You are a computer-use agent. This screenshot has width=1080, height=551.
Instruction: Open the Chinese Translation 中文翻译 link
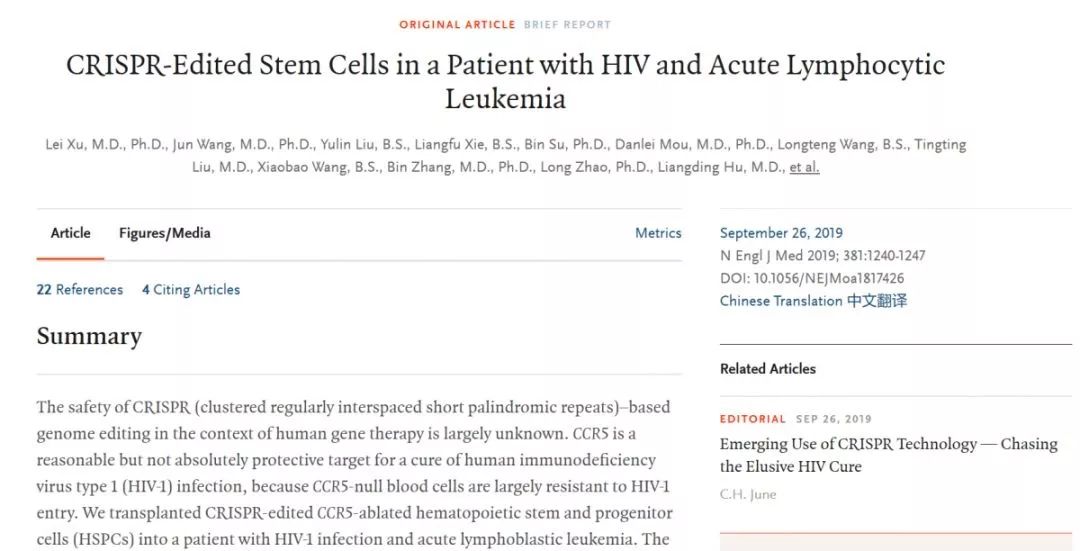(813, 301)
